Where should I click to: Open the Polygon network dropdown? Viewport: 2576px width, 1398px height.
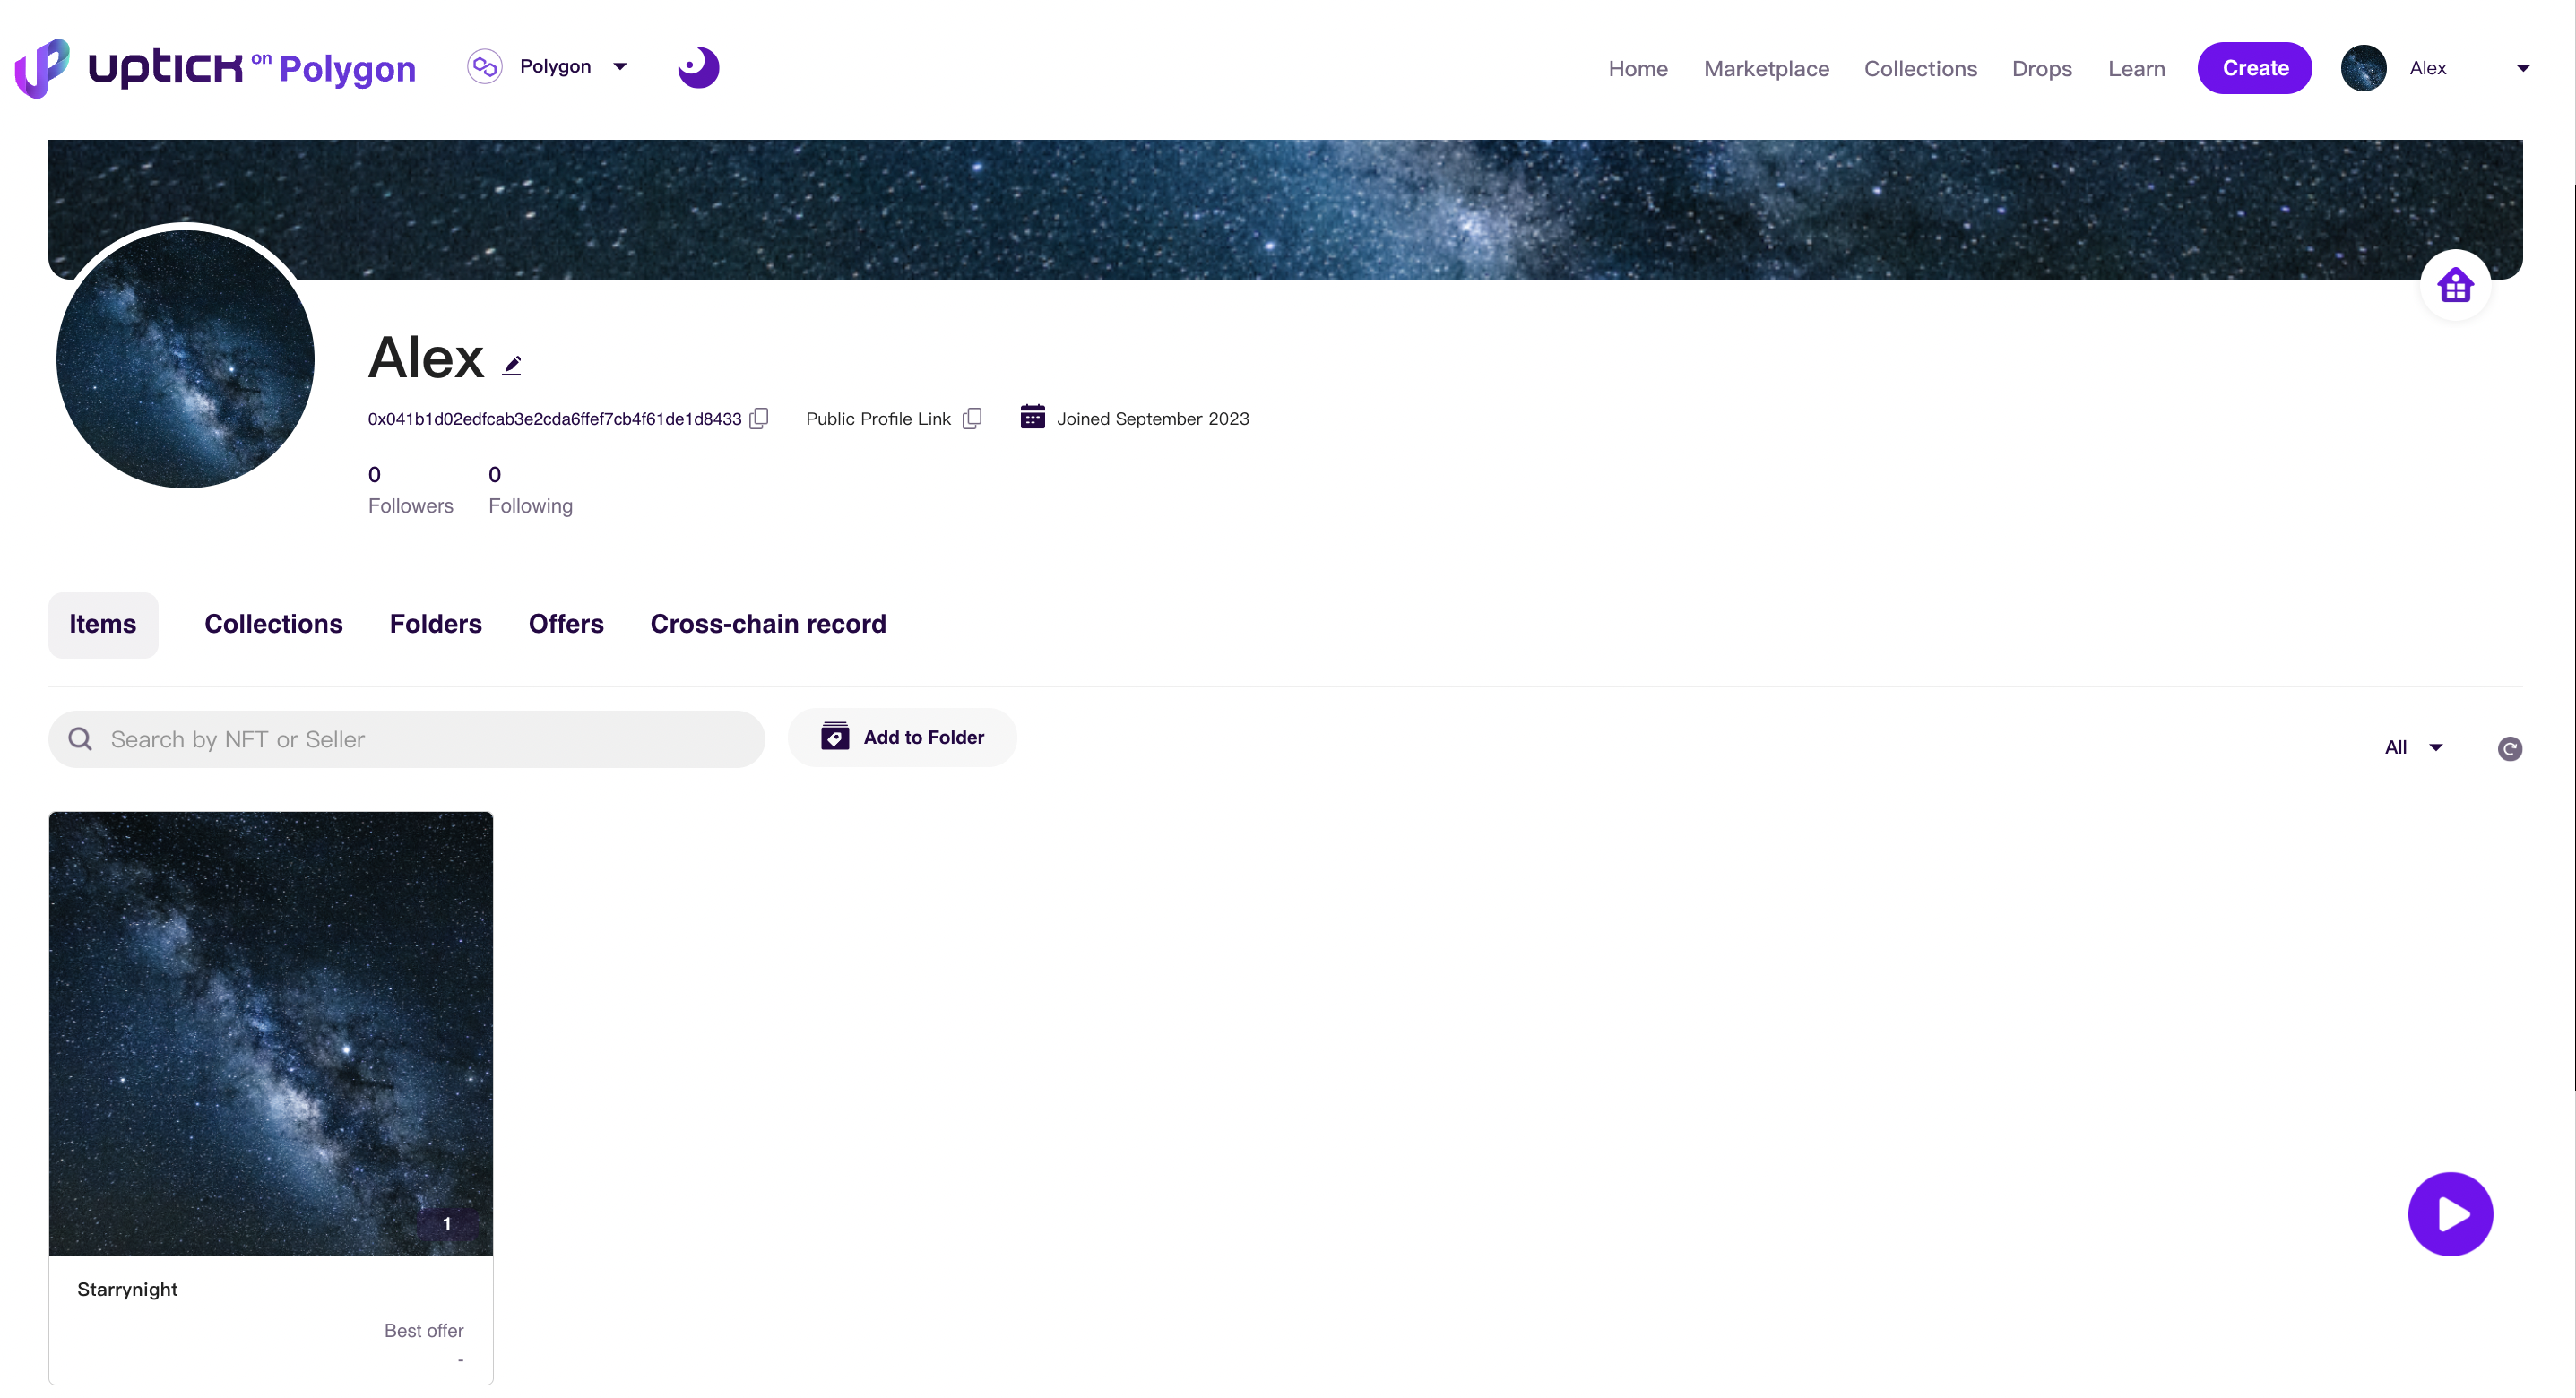point(556,67)
